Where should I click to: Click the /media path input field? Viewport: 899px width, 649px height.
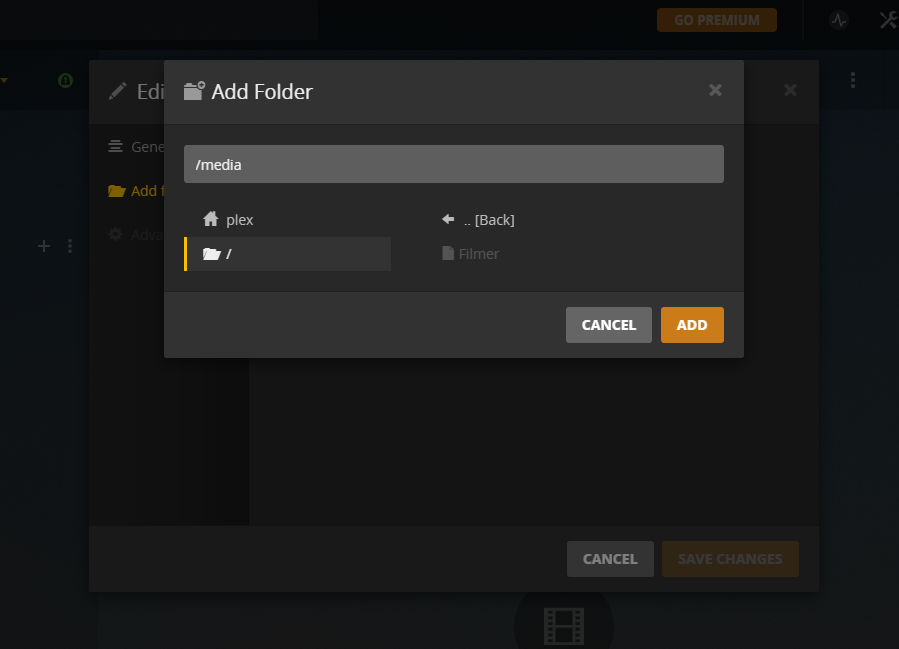point(454,164)
